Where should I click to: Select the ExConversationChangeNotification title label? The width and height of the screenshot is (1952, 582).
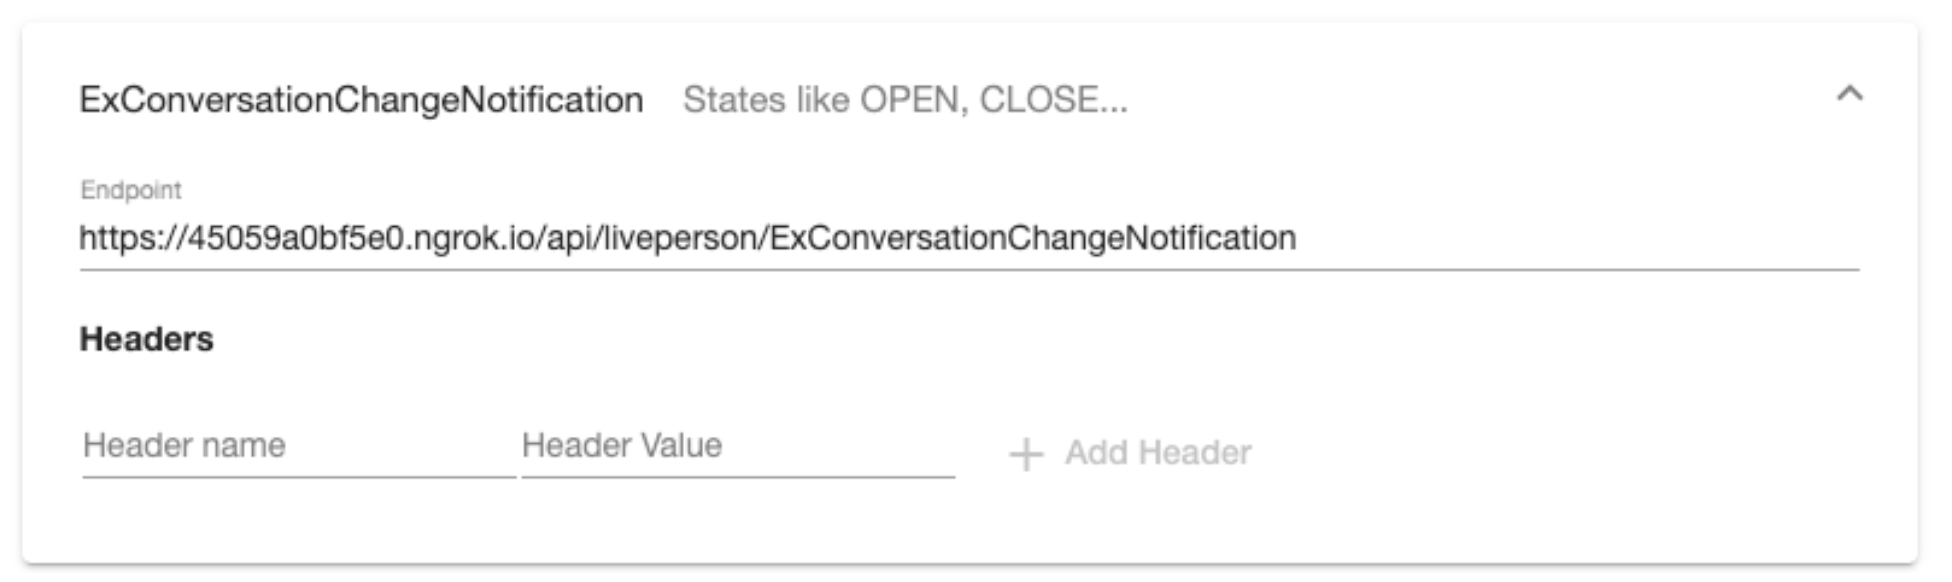[x=360, y=100]
